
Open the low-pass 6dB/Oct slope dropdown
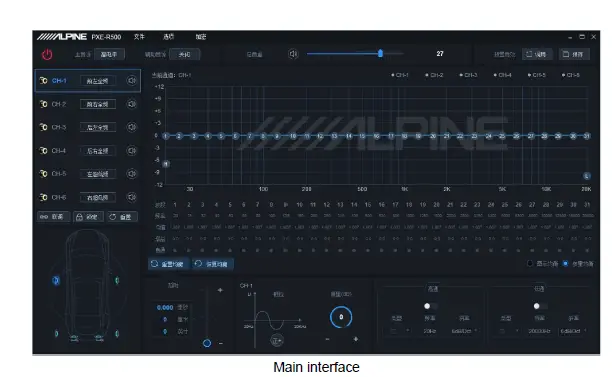(573, 331)
